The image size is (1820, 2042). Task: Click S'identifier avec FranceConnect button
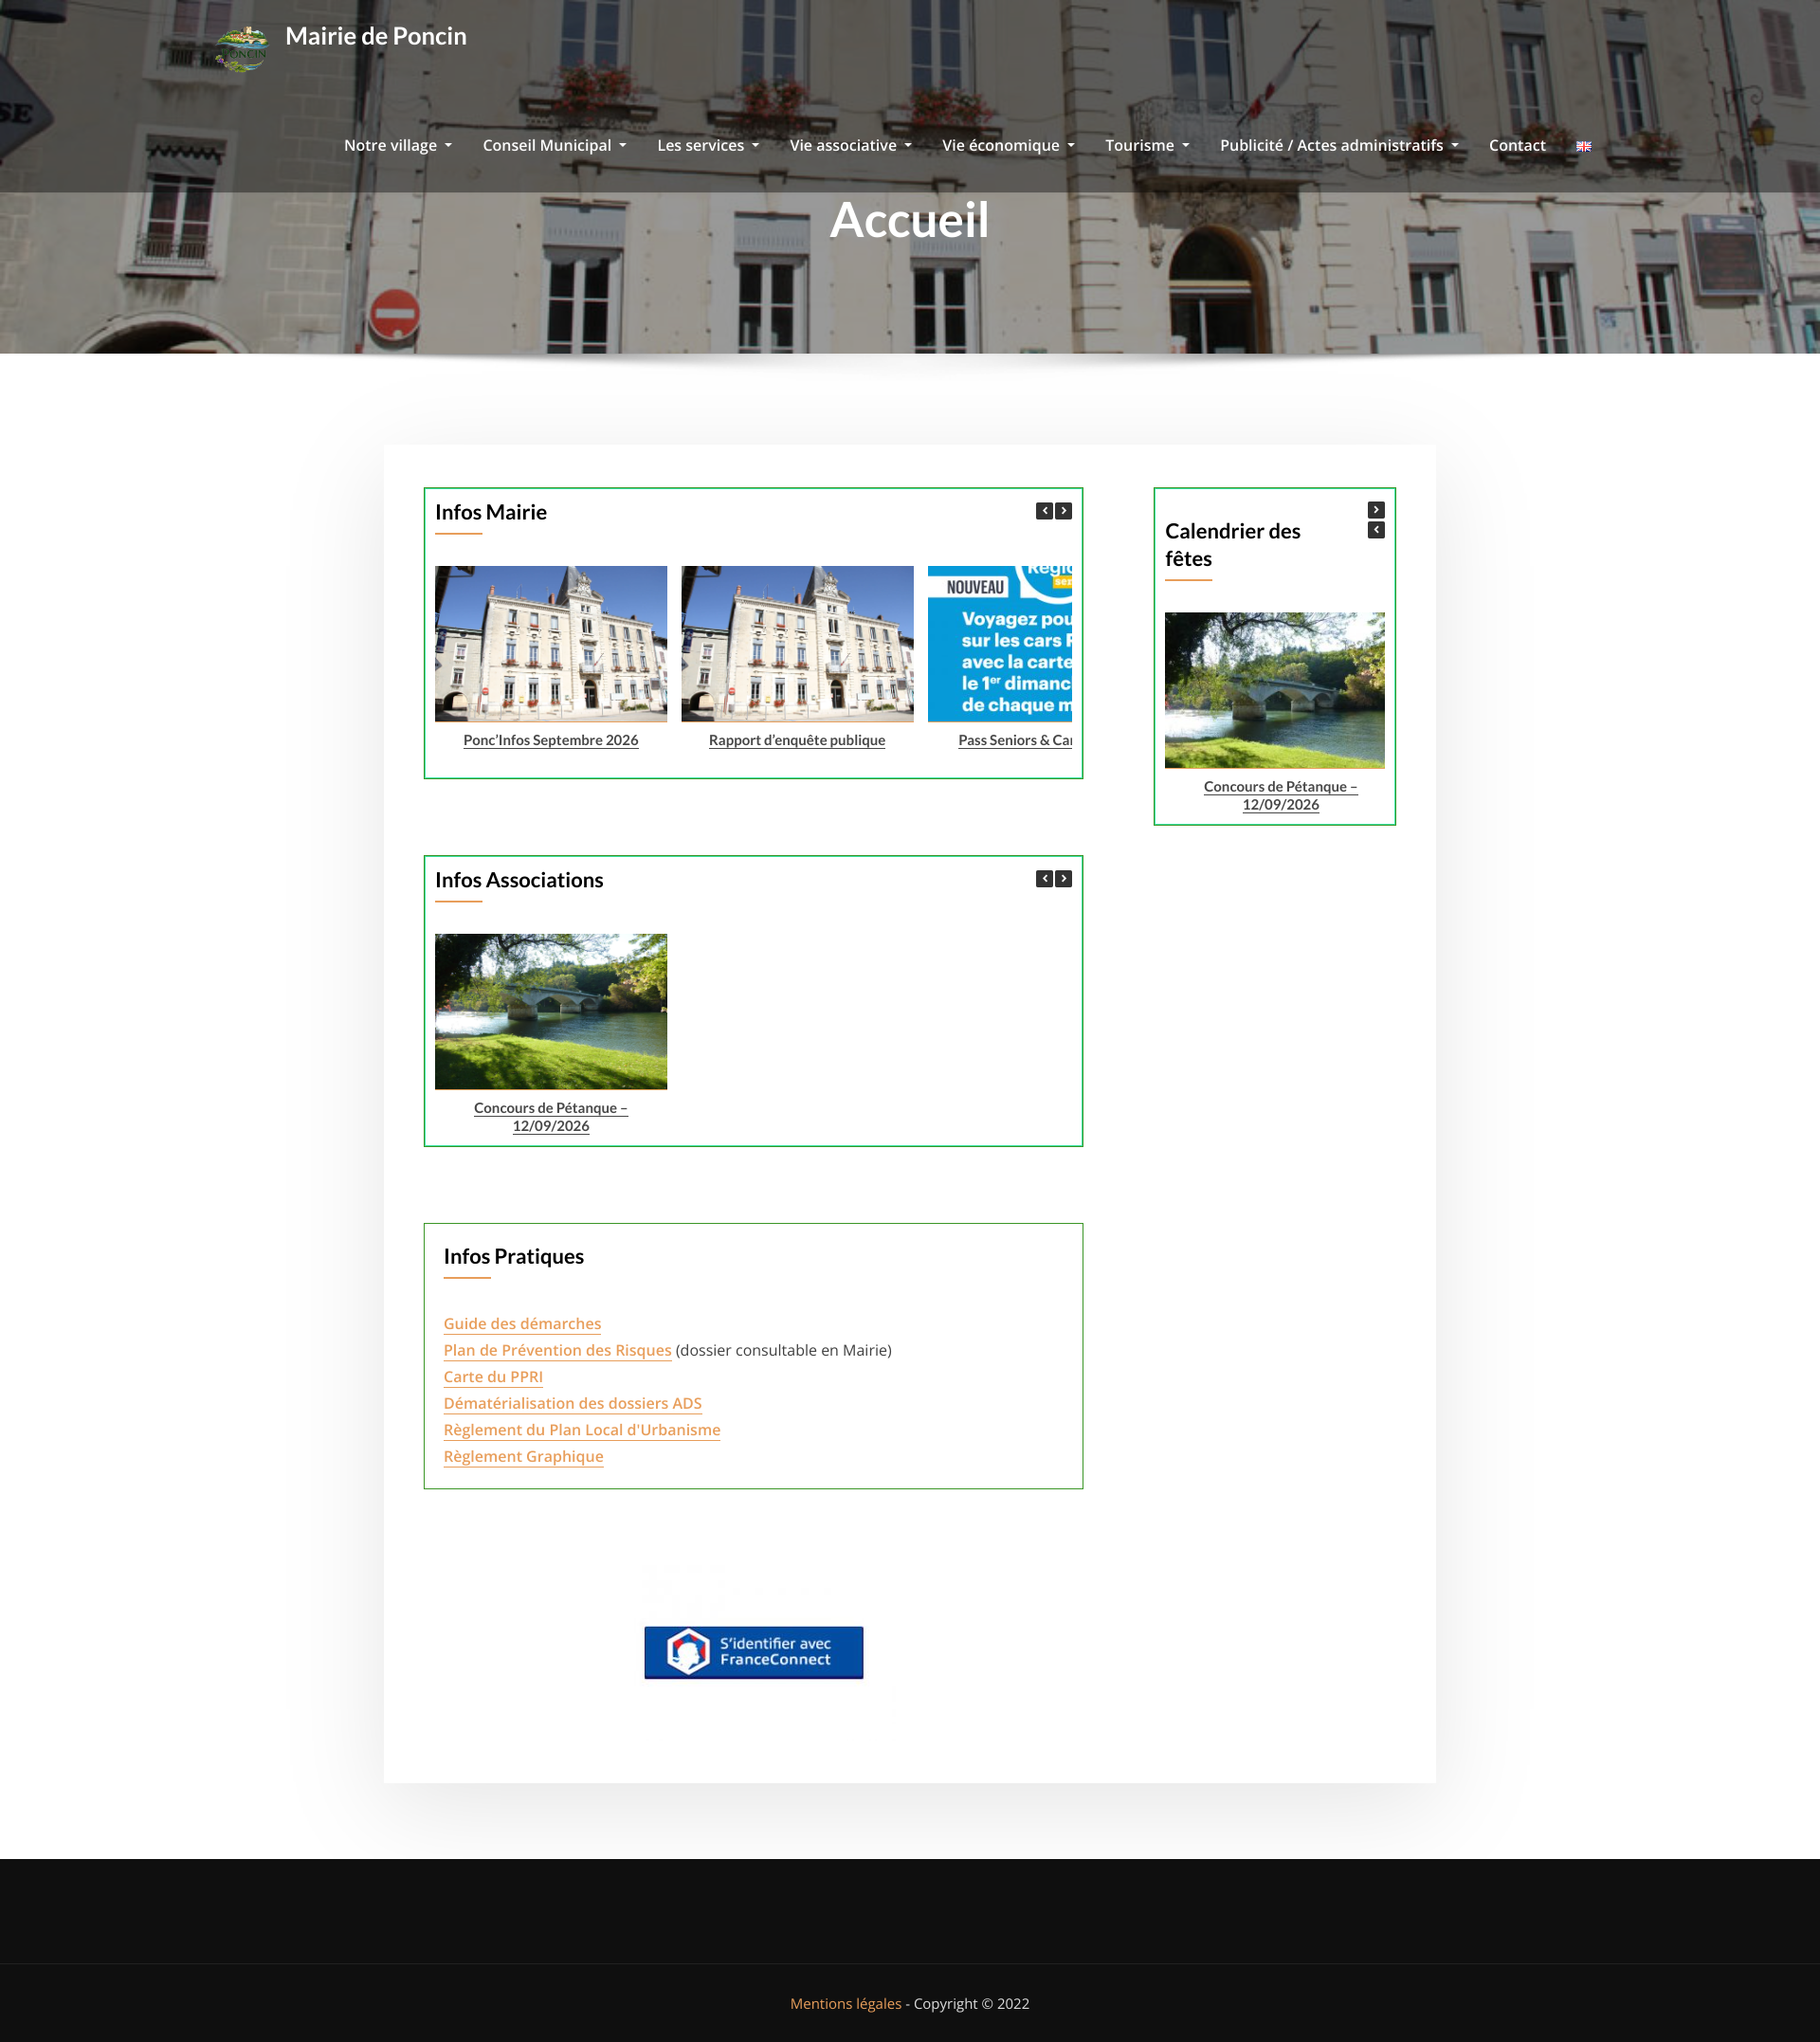(753, 1653)
